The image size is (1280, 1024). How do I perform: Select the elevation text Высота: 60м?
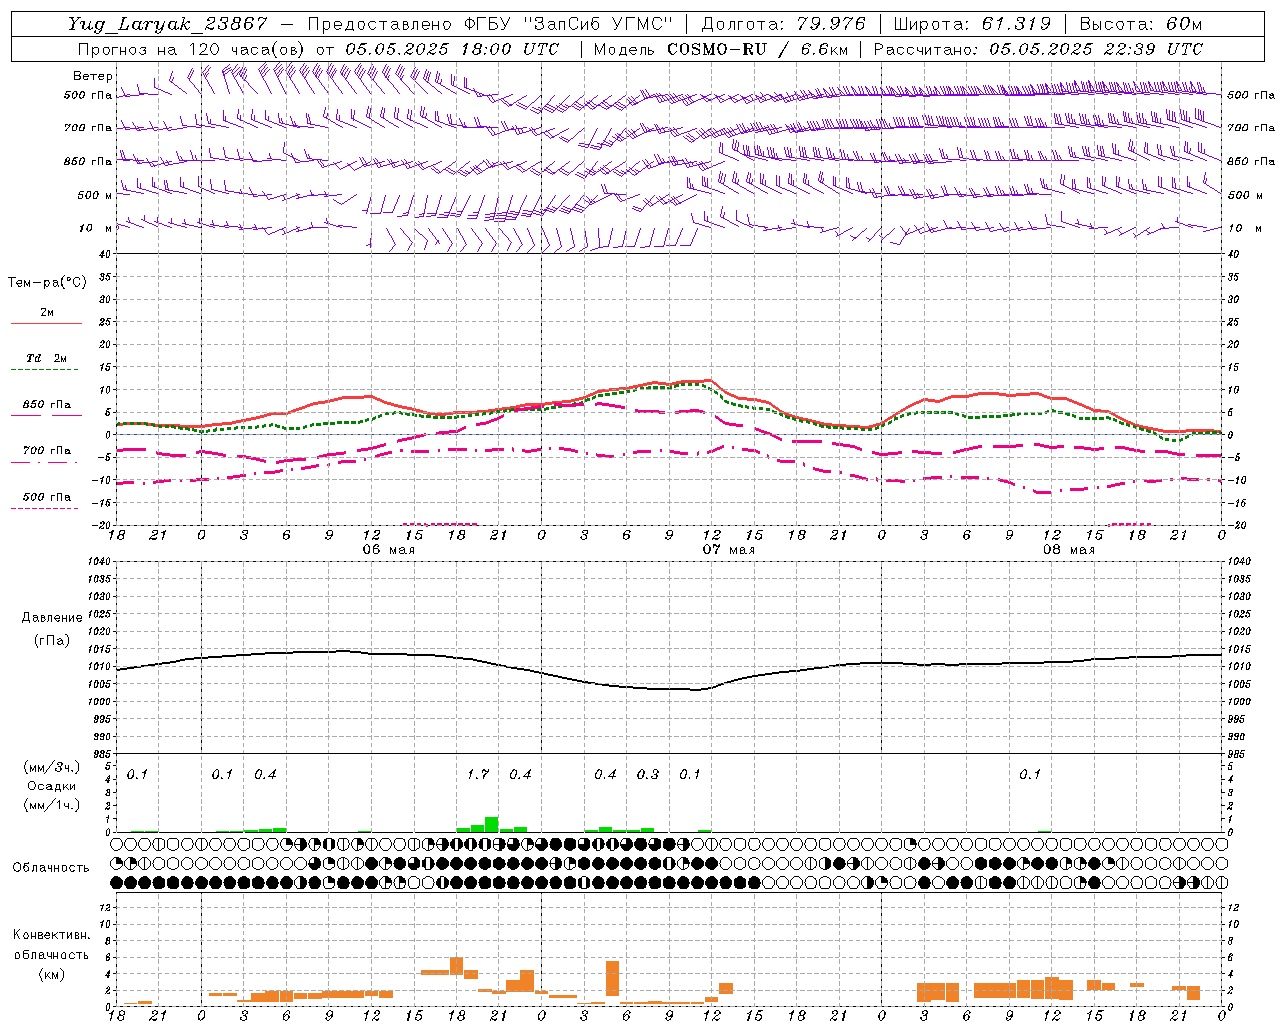1141,24
